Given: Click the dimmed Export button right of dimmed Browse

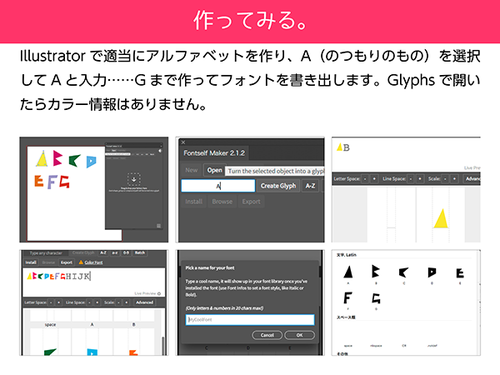Looking at the screenshot, I should tap(251, 201).
